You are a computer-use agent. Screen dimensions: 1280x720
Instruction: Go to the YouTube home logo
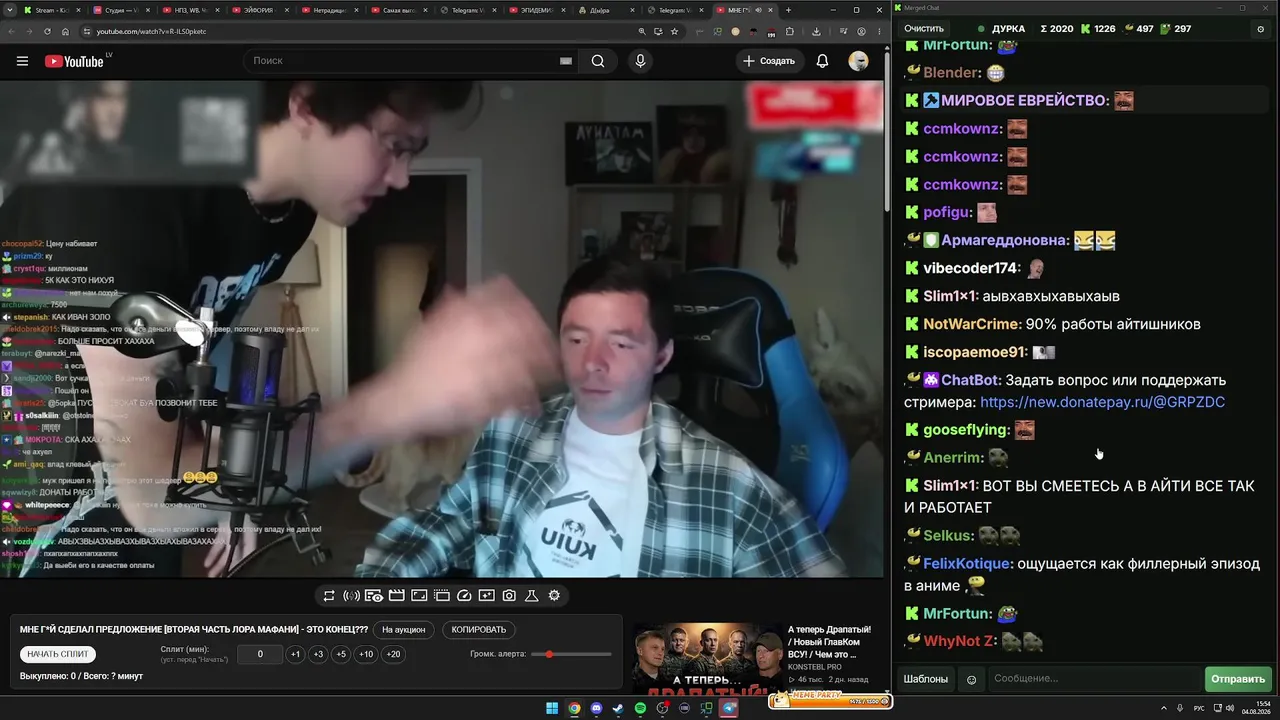coord(74,61)
